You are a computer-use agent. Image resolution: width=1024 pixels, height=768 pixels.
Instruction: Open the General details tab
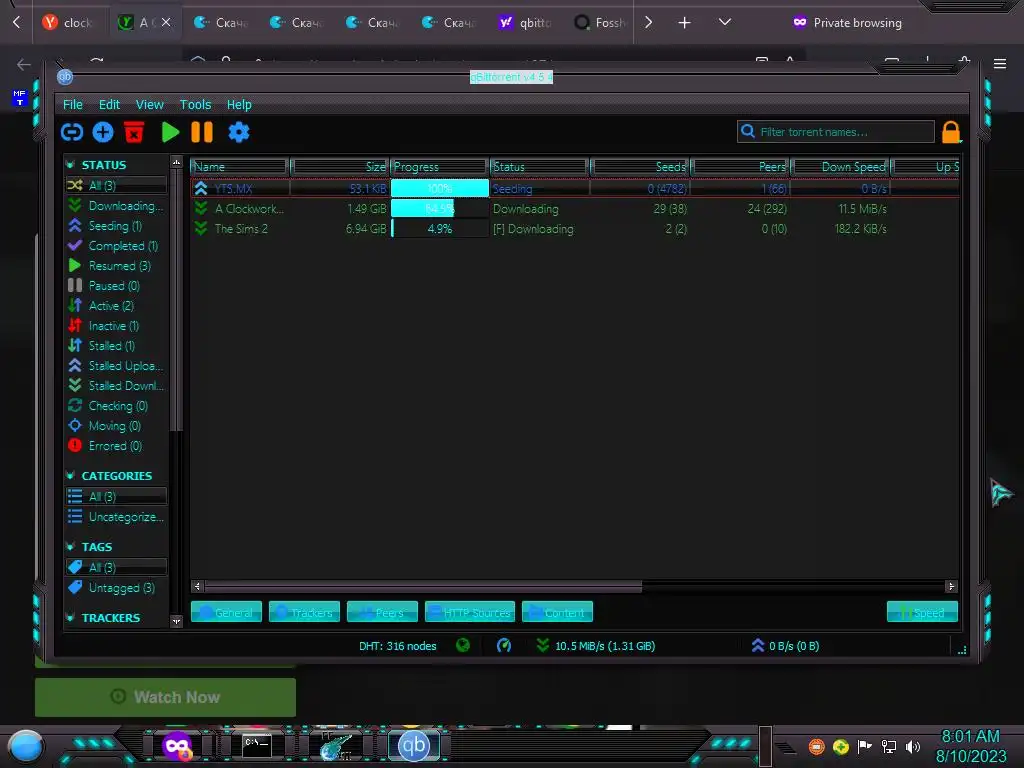click(226, 612)
